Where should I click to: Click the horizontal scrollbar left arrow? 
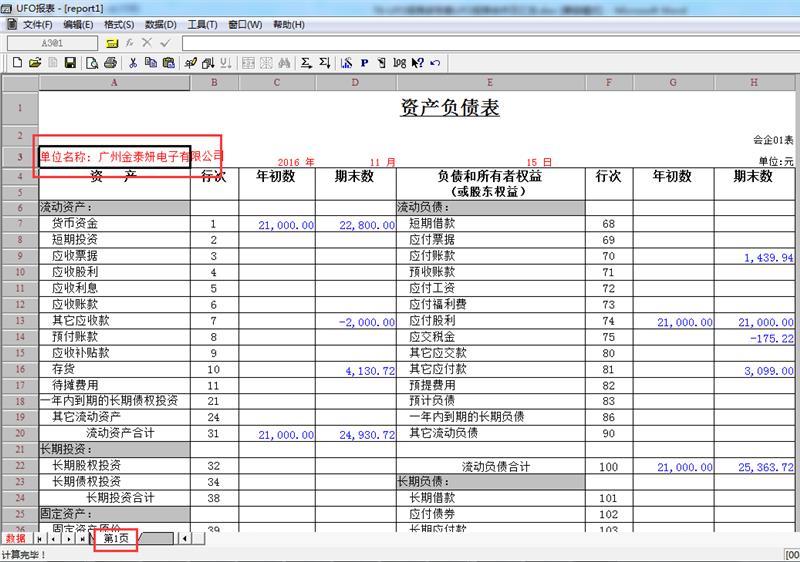(185, 539)
